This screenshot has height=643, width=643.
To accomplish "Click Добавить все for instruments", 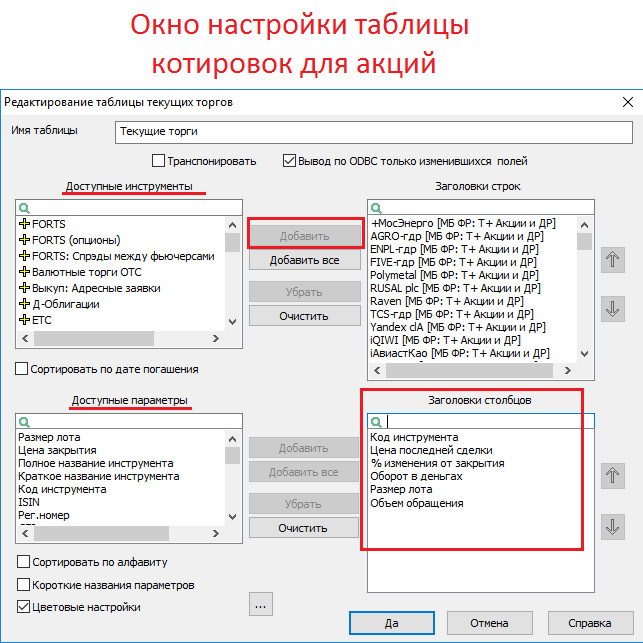I will pyautogui.click(x=304, y=260).
